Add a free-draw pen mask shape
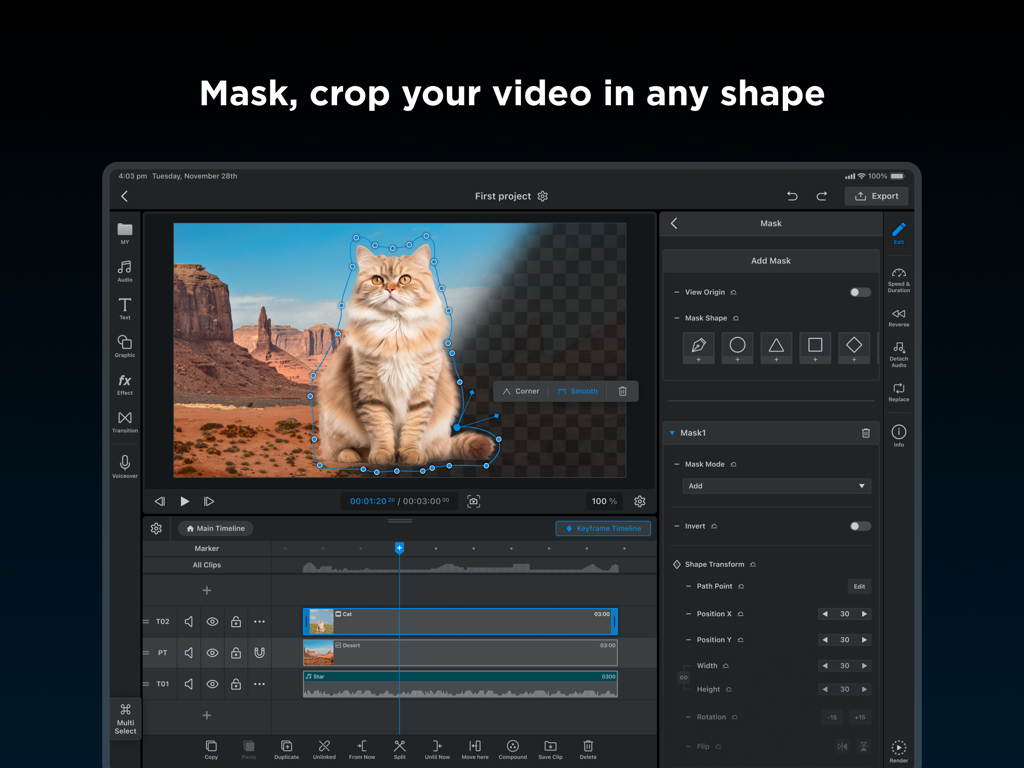1024x768 pixels. pos(698,347)
